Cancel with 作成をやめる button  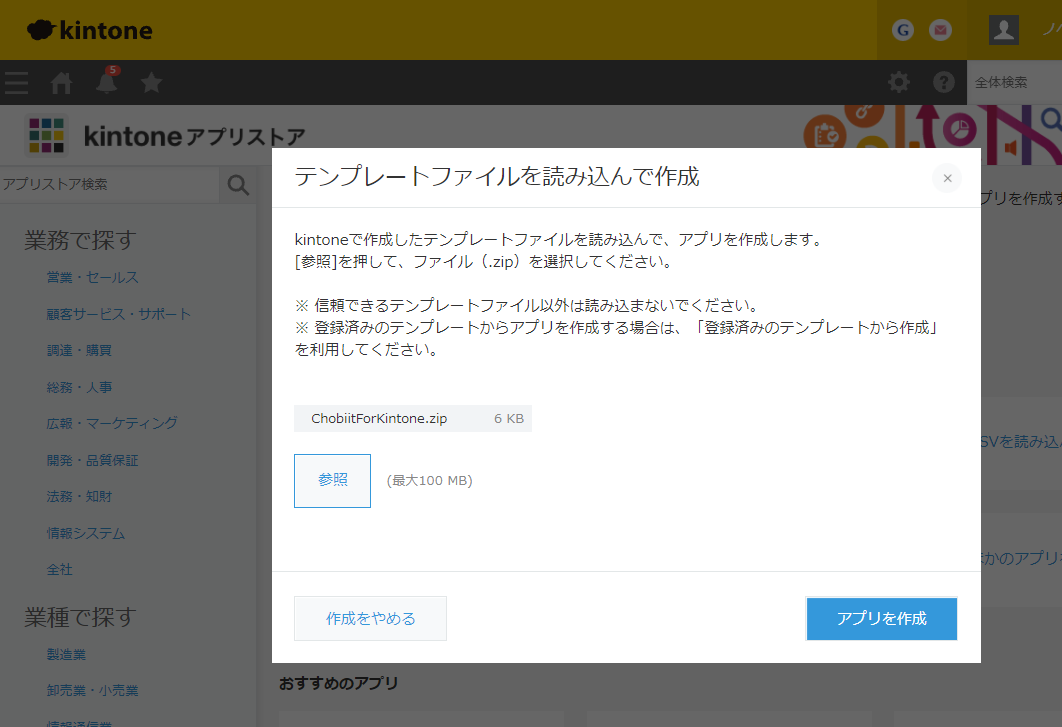pos(370,618)
